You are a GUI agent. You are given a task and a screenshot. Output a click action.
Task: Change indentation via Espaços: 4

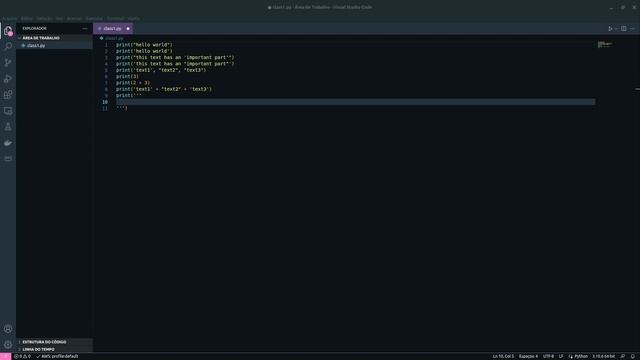(528, 356)
